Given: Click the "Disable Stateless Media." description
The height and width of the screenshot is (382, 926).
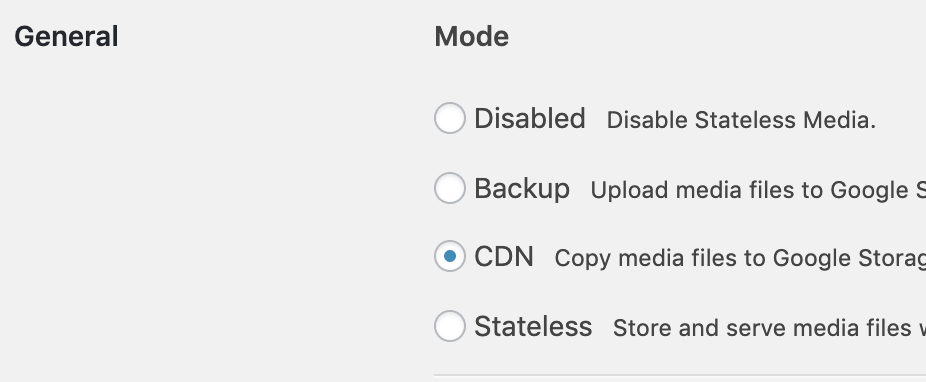Looking at the screenshot, I should 741,120.
